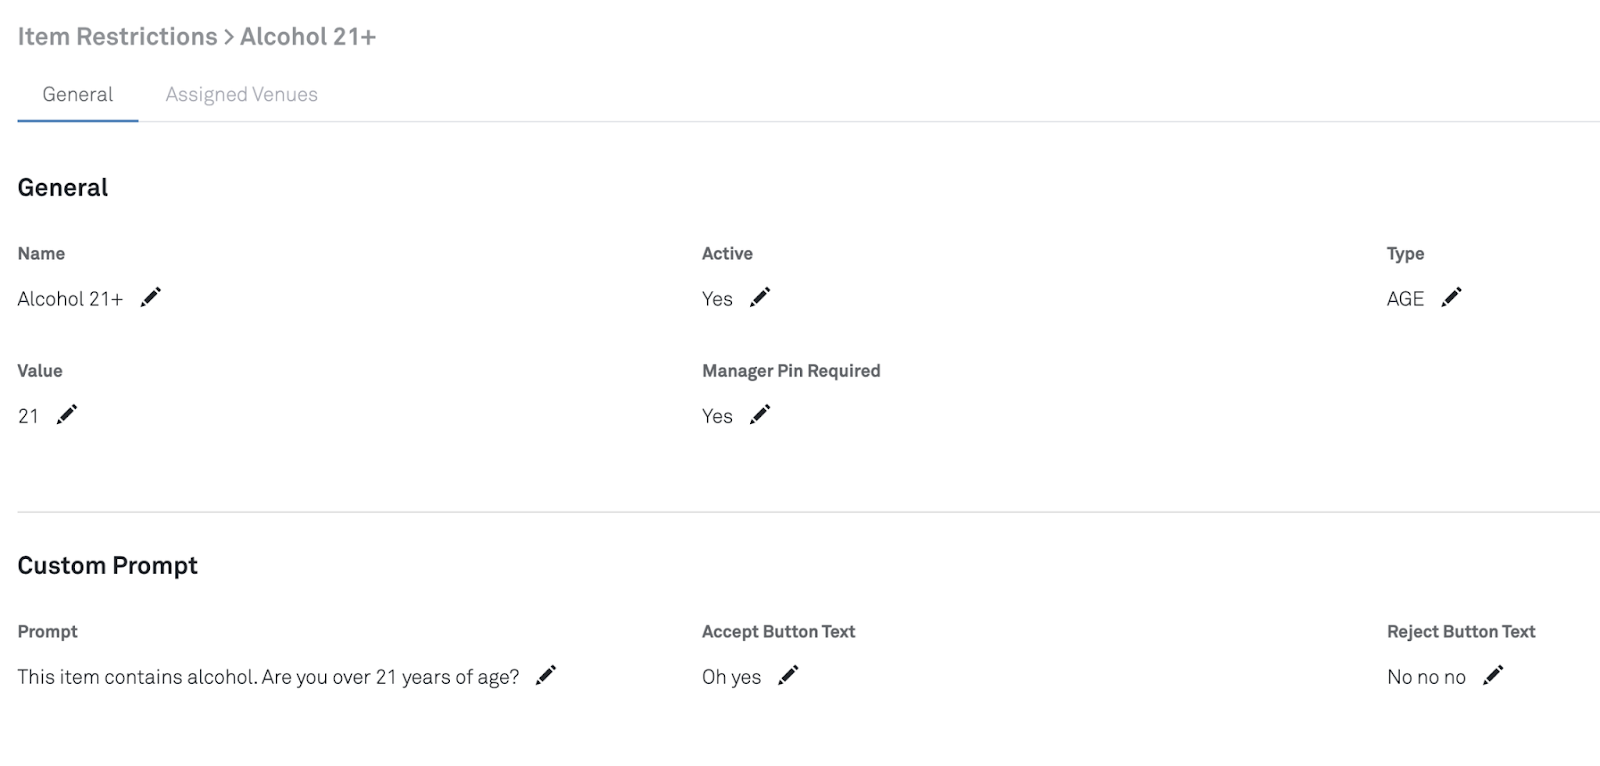Click the pencil beside the "Oh yes" text
Viewport: 1600px width, 766px height.
pyautogui.click(x=788, y=675)
